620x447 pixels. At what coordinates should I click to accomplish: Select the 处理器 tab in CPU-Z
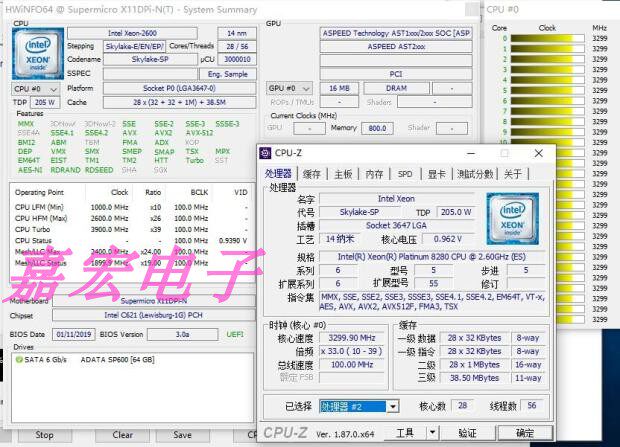[278, 174]
